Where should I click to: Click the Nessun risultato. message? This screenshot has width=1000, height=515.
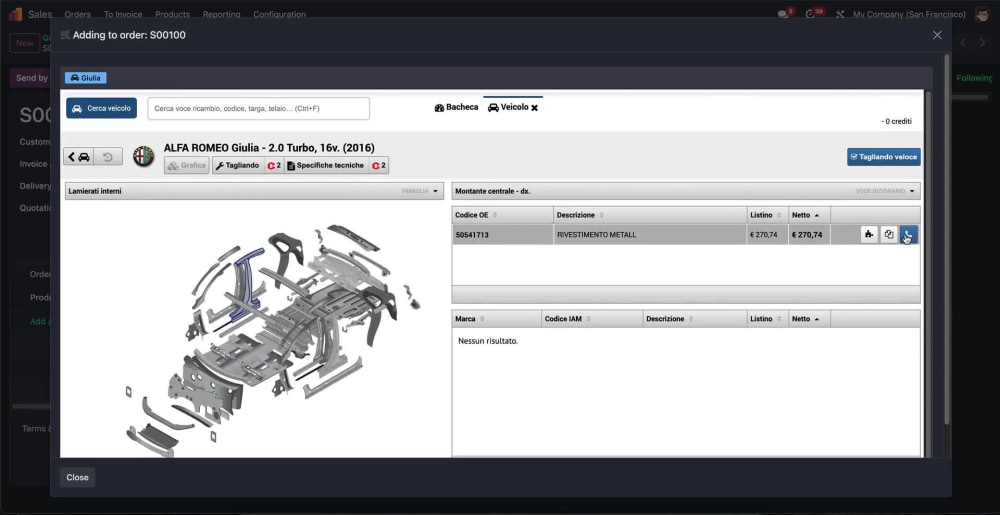488,341
